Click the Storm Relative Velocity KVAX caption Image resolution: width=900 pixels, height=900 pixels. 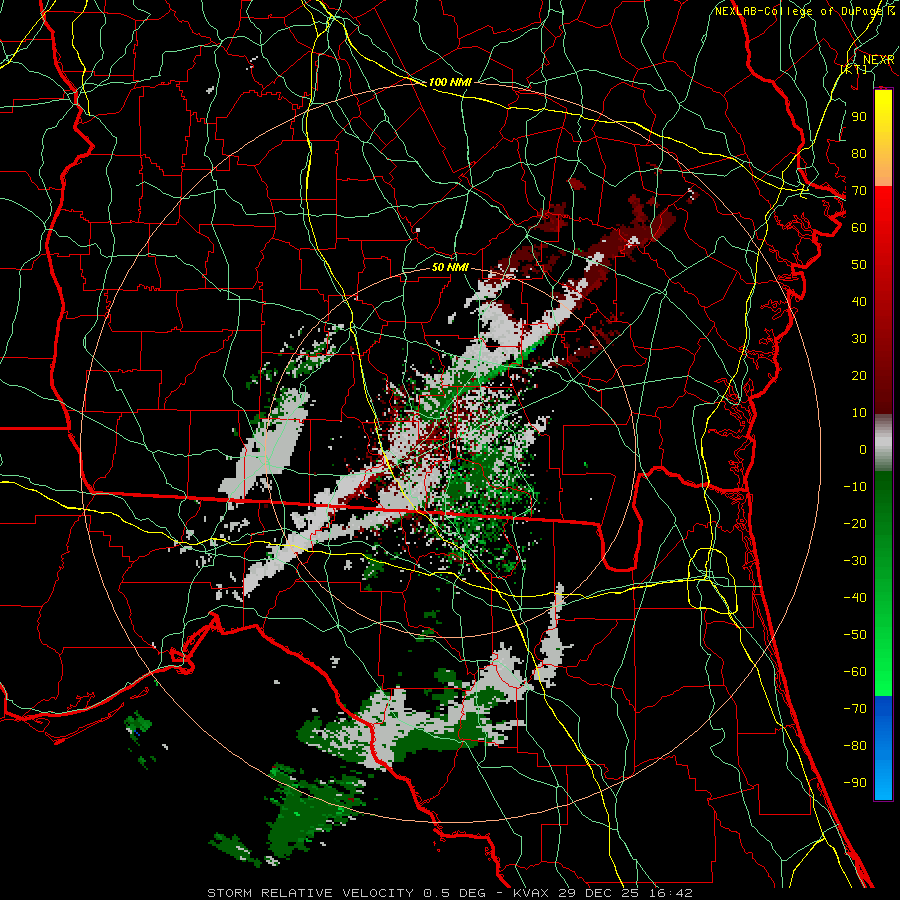(x=450, y=893)
